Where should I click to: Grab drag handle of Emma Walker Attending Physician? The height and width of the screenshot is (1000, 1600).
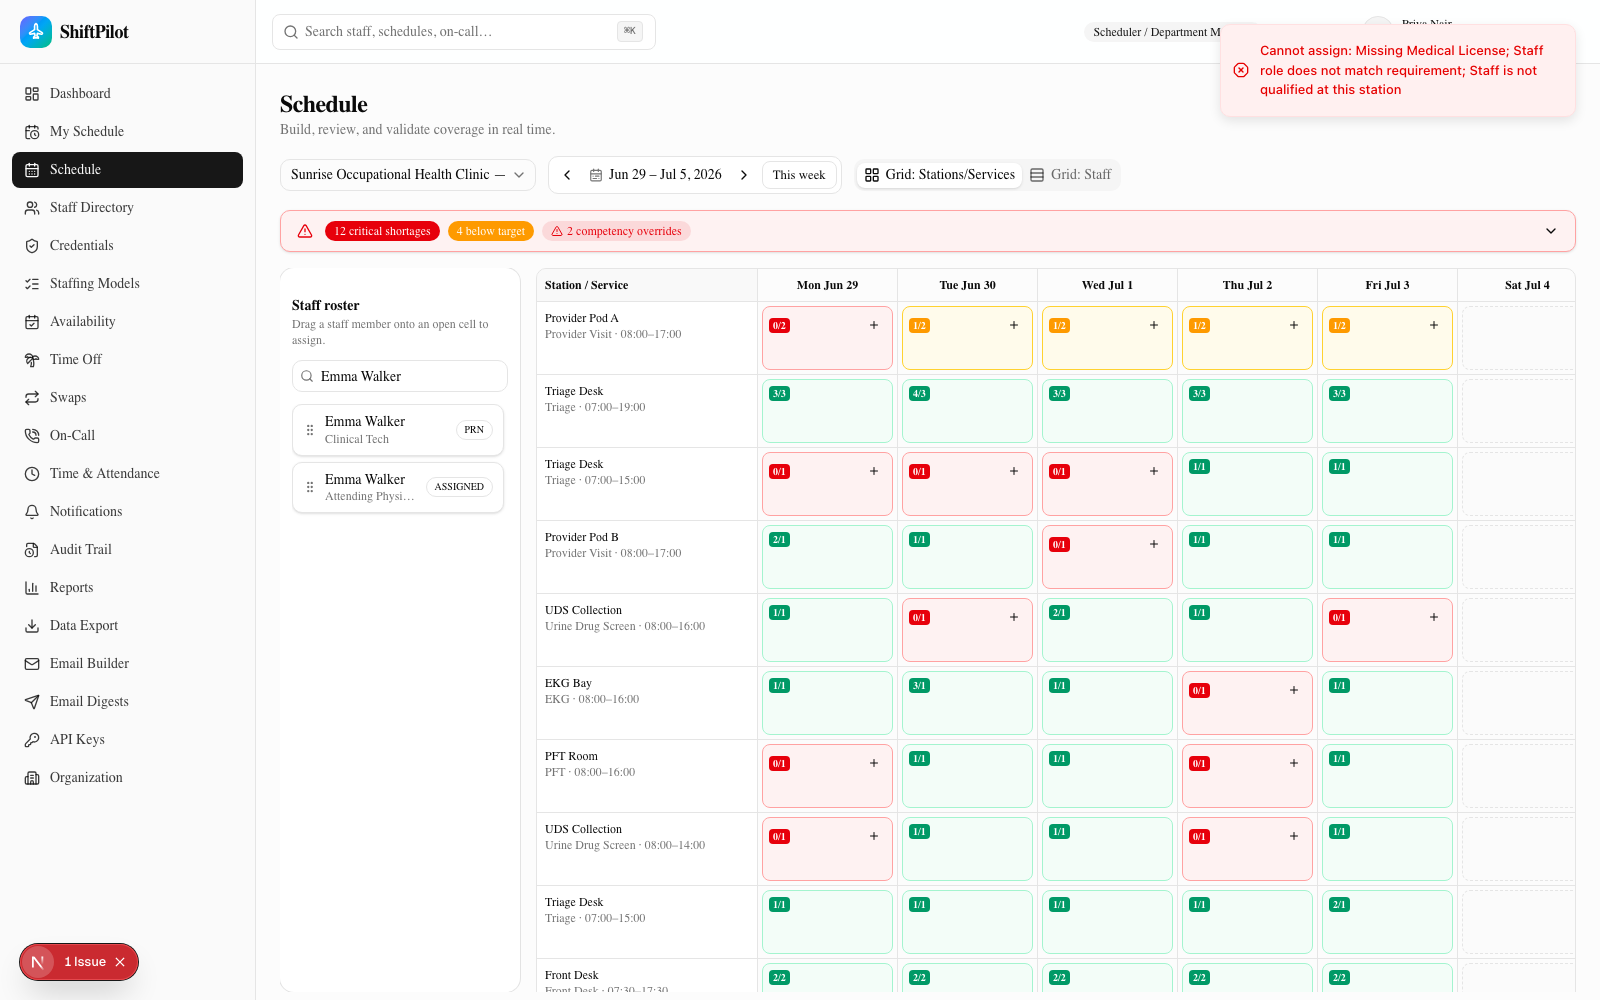[310, 487]
